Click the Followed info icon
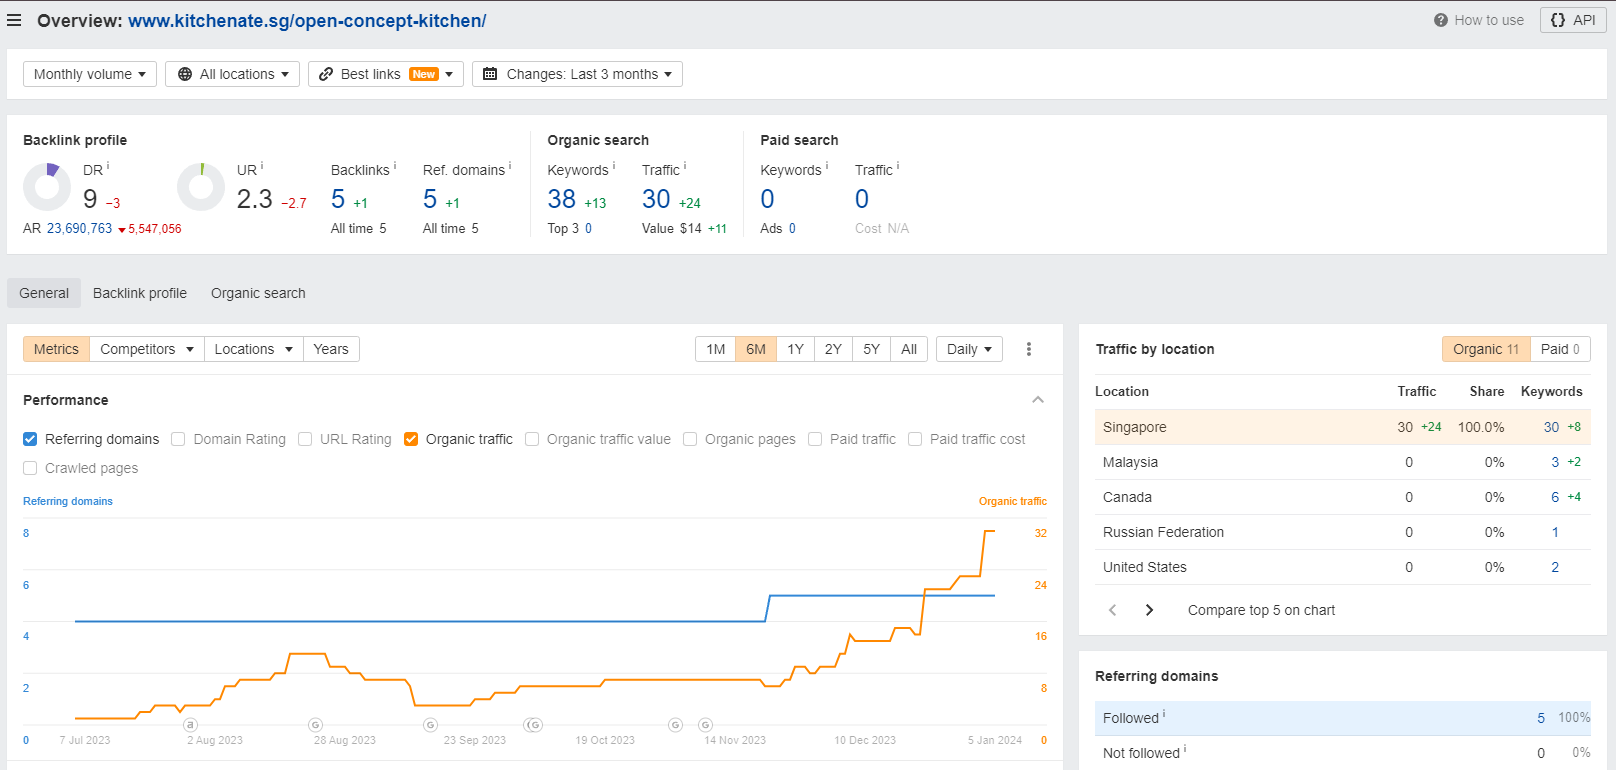The height and width of the screenshot is (770, 1616). coord(1164,714)
